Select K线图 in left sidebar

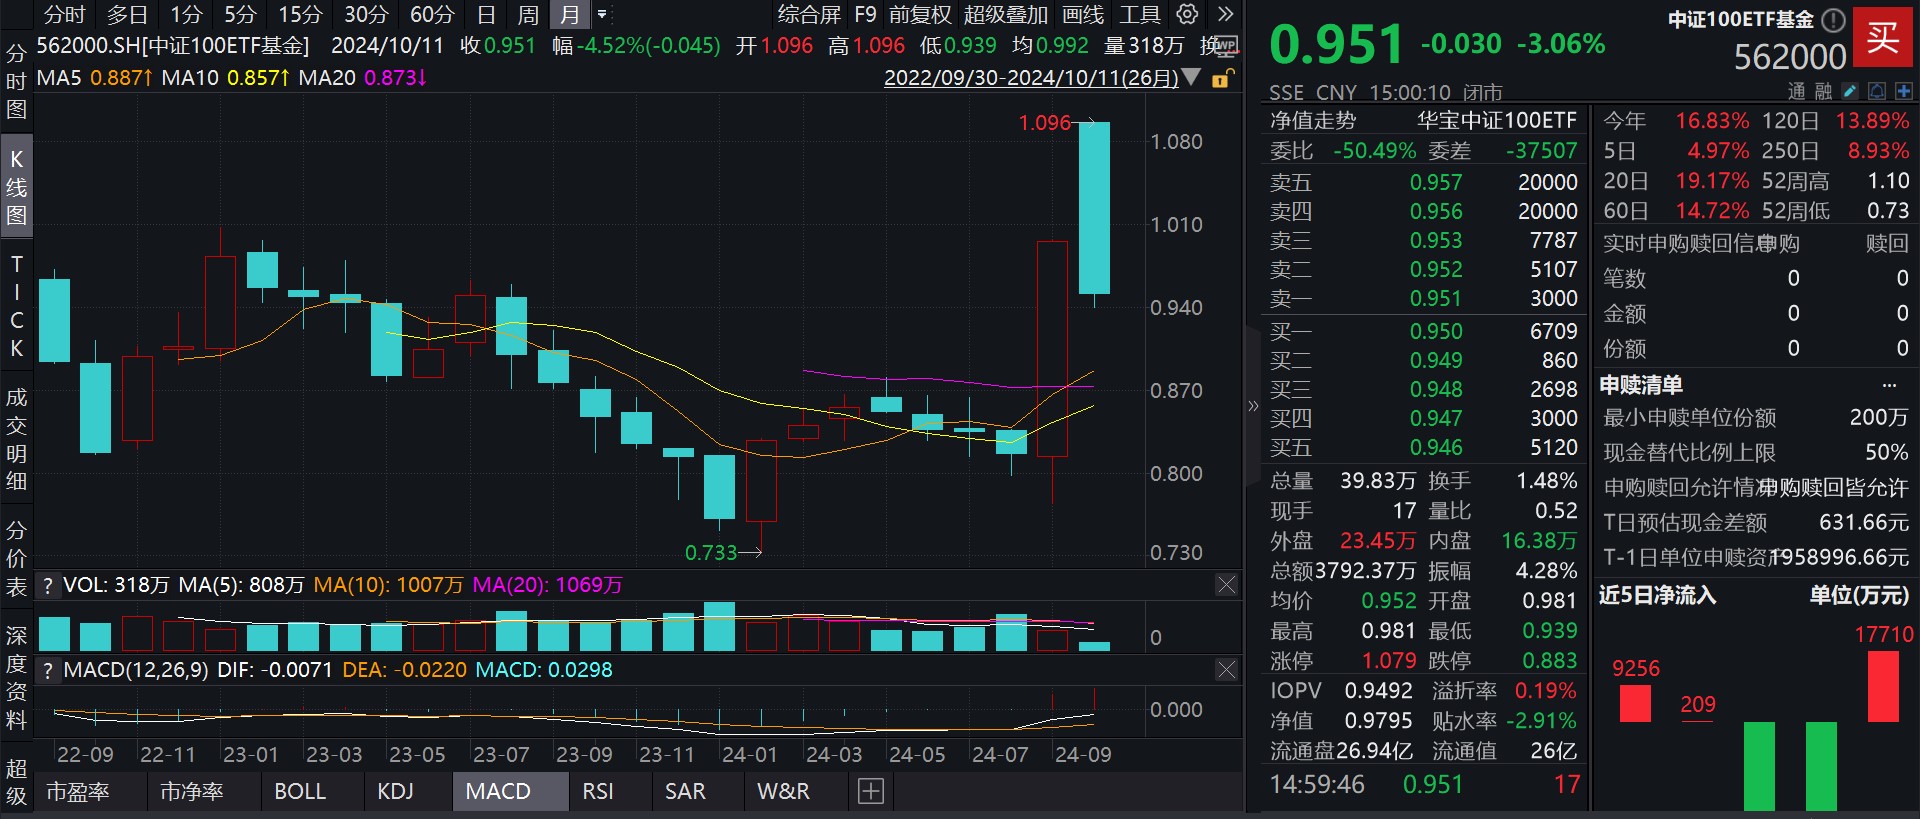(16, 187)
